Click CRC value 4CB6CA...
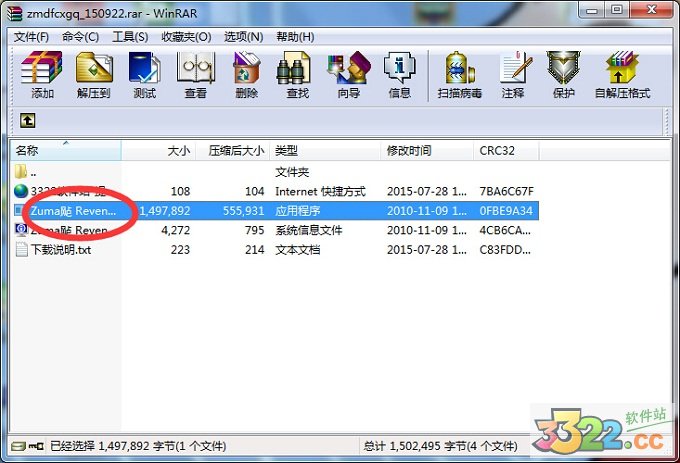The height and width of the screenshot is (463, 680). pyautogui.click(x=505, y=230)
